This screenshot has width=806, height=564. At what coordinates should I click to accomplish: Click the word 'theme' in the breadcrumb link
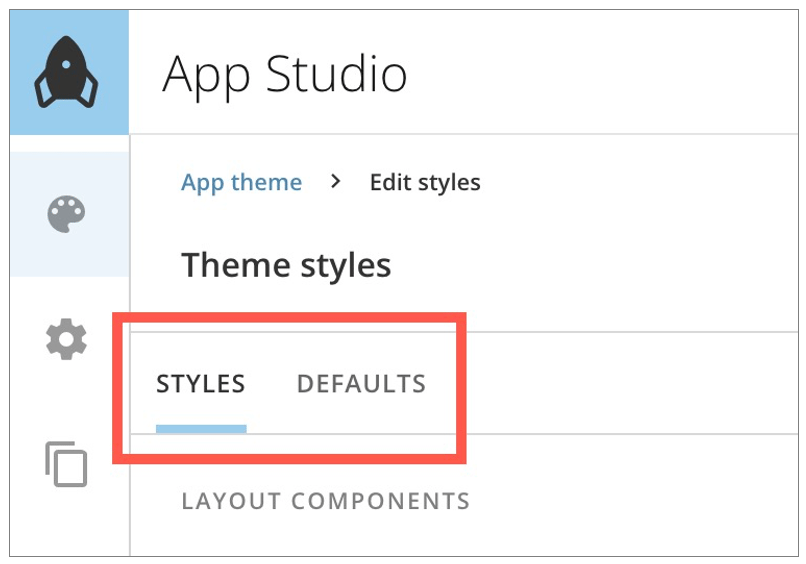(x=266, y=182)
